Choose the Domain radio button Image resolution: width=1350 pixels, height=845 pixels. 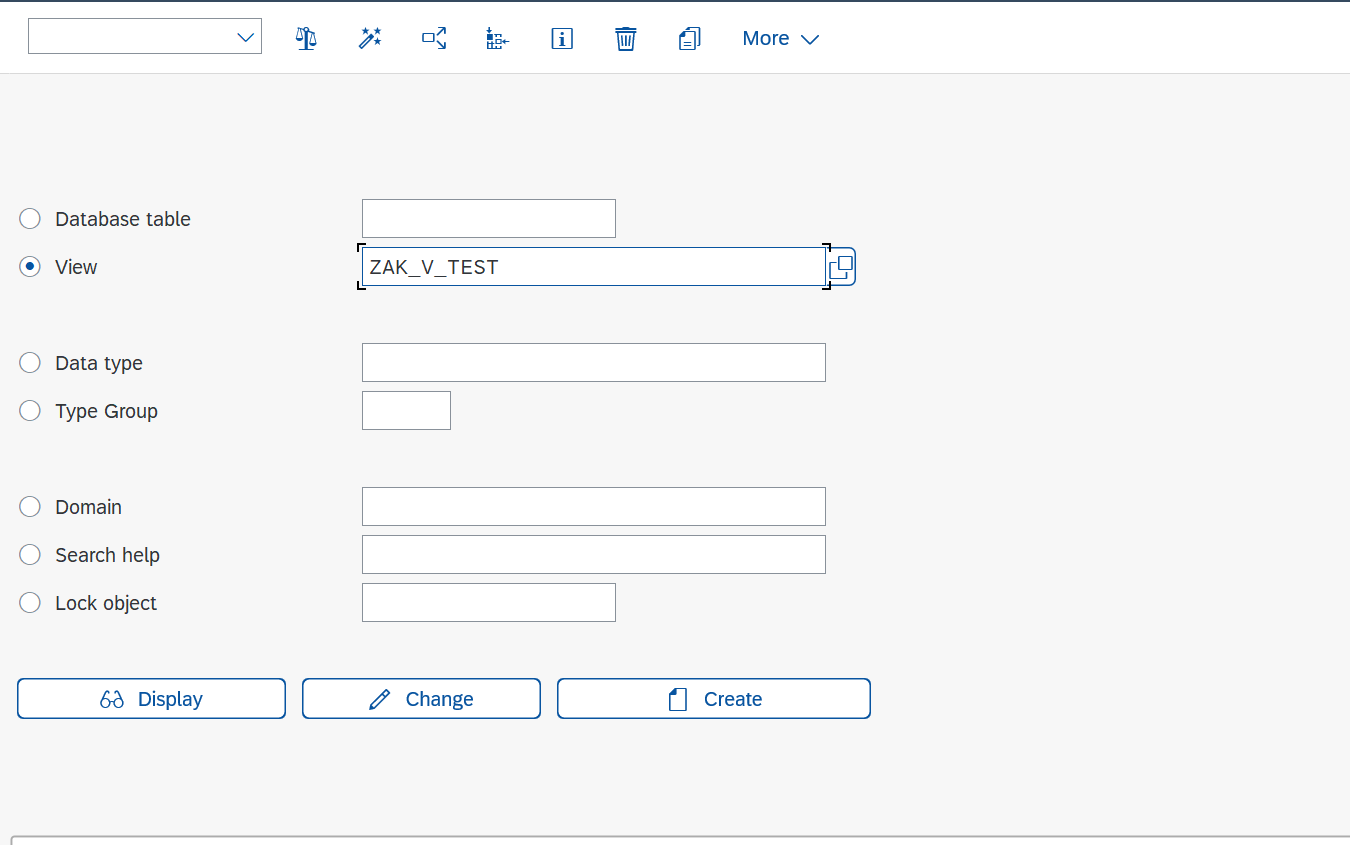[30, 507]
